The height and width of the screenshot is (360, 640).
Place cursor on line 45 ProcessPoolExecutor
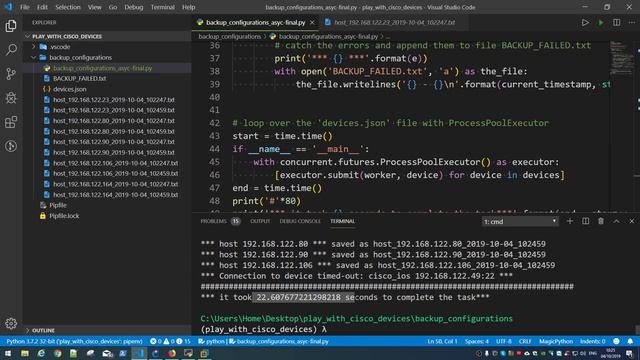click(x=430, y=162)
